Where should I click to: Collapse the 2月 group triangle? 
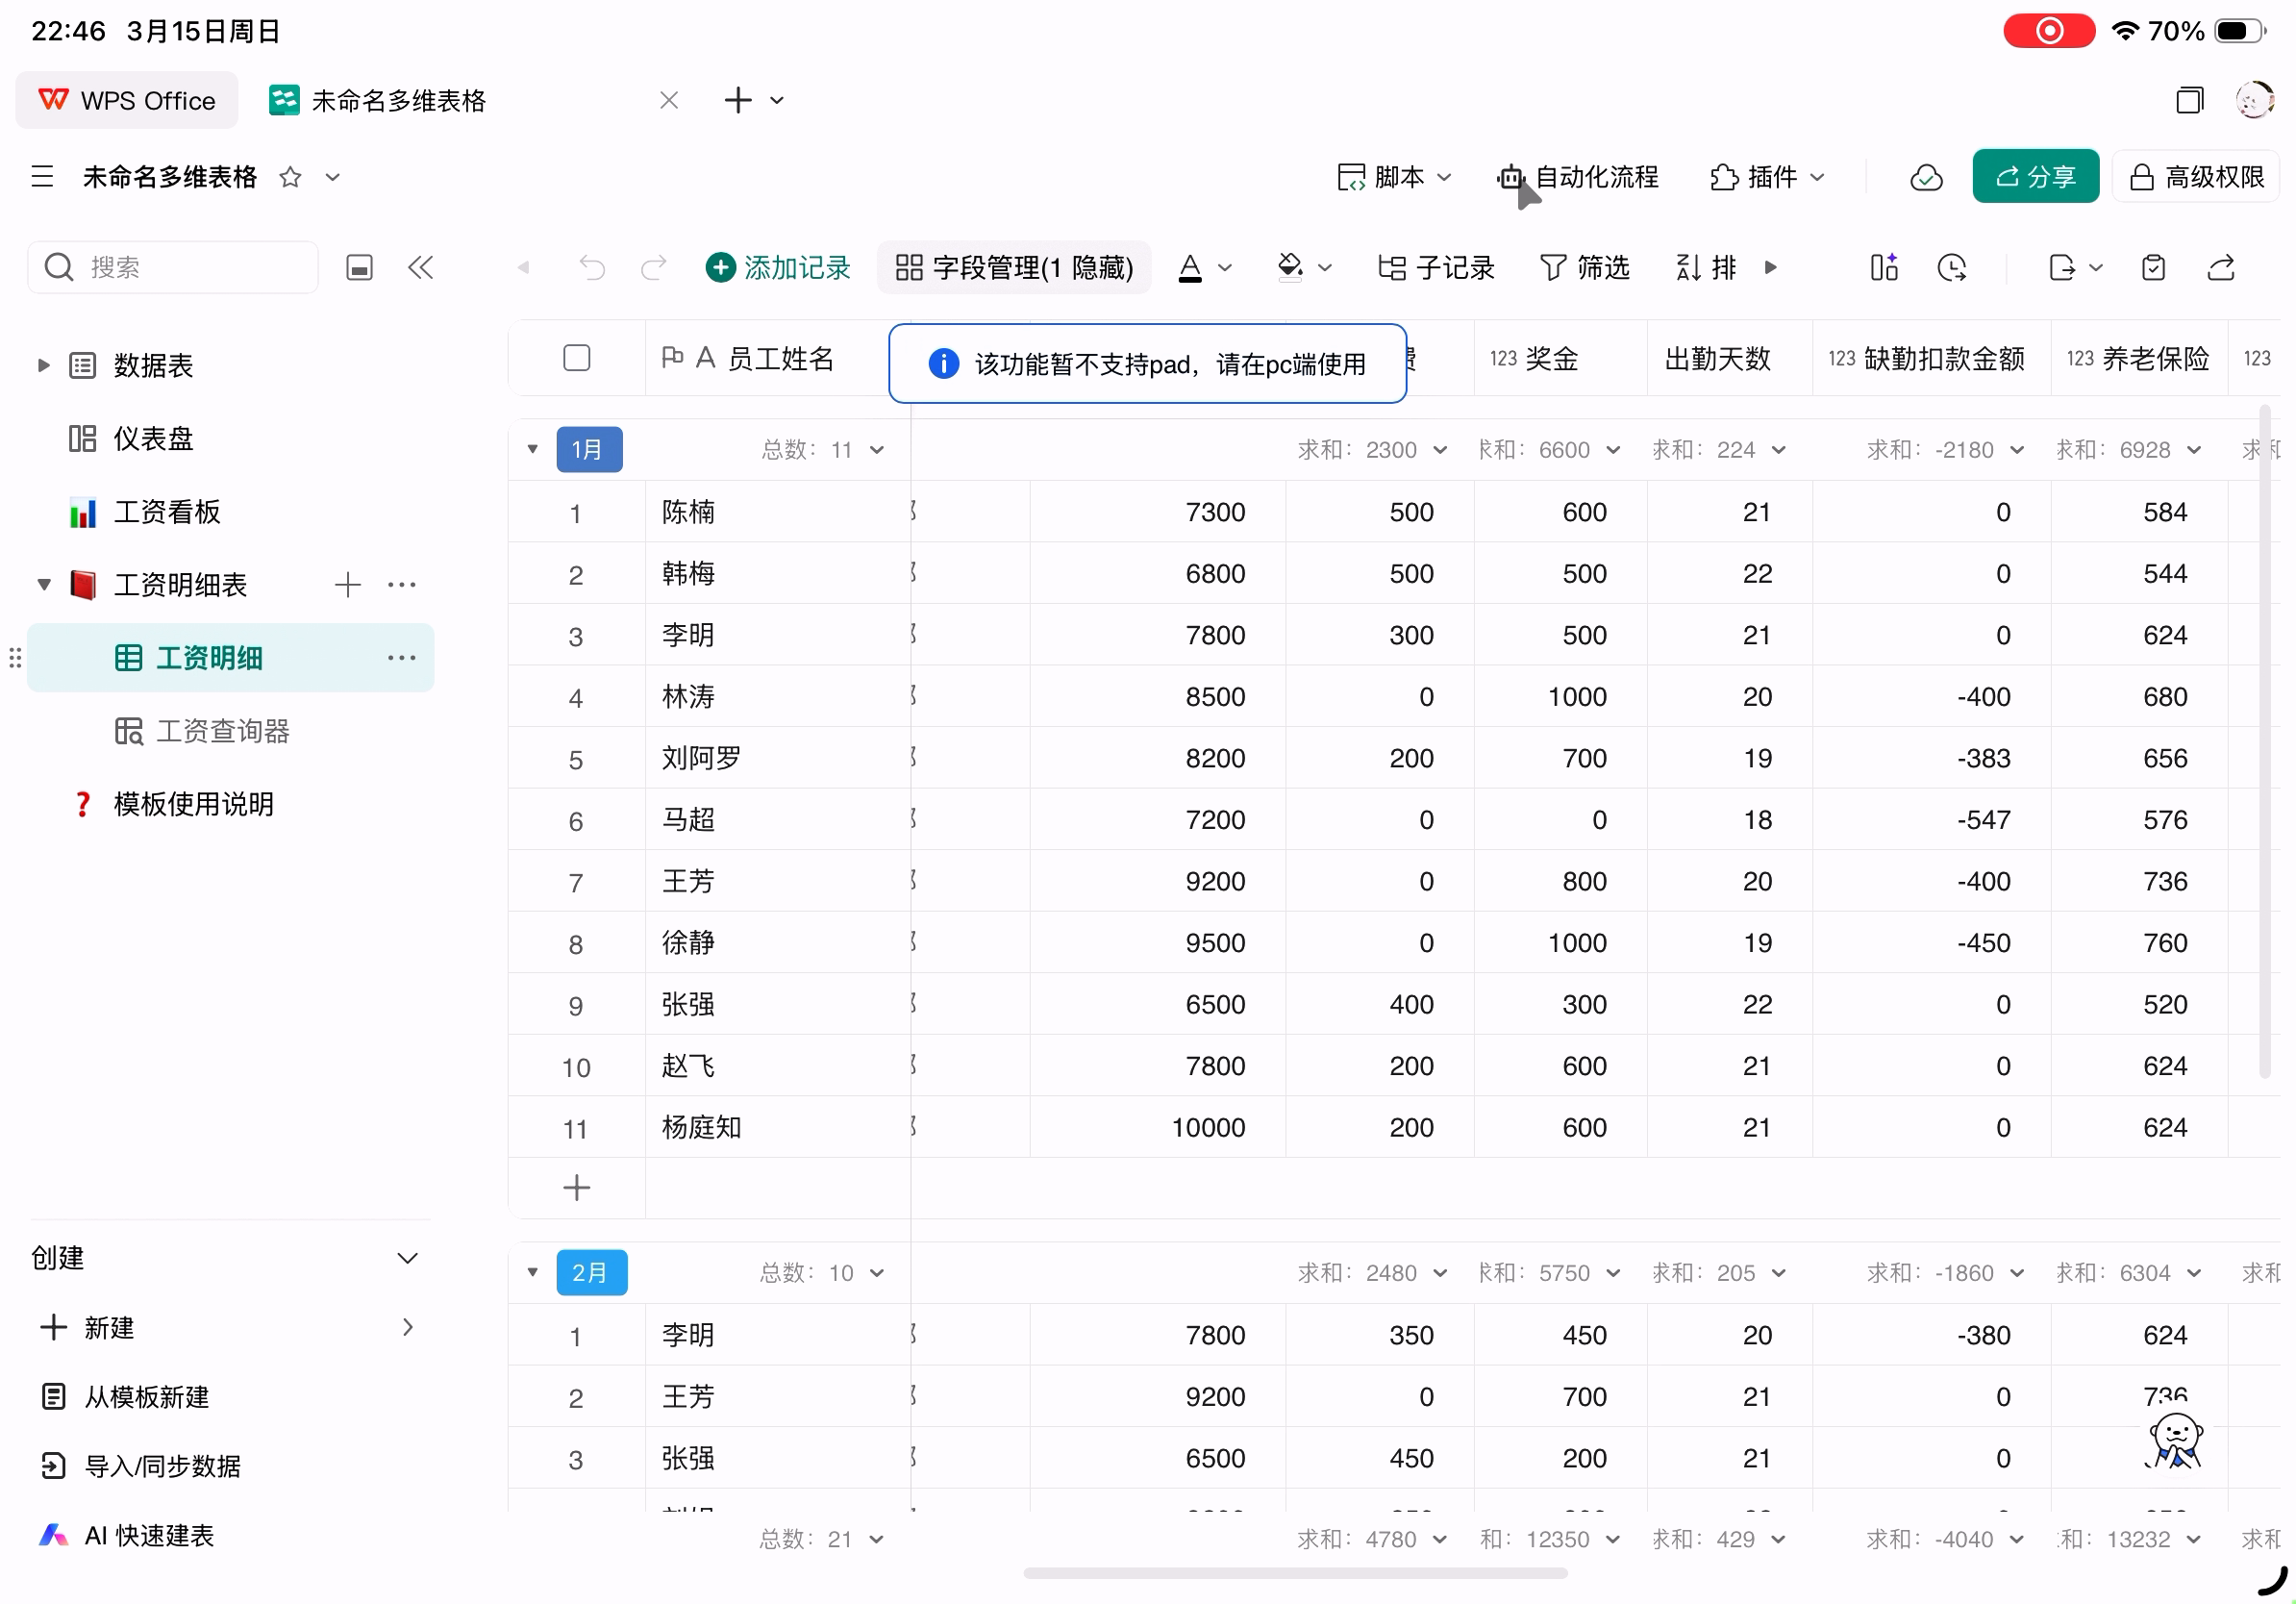533,1273
